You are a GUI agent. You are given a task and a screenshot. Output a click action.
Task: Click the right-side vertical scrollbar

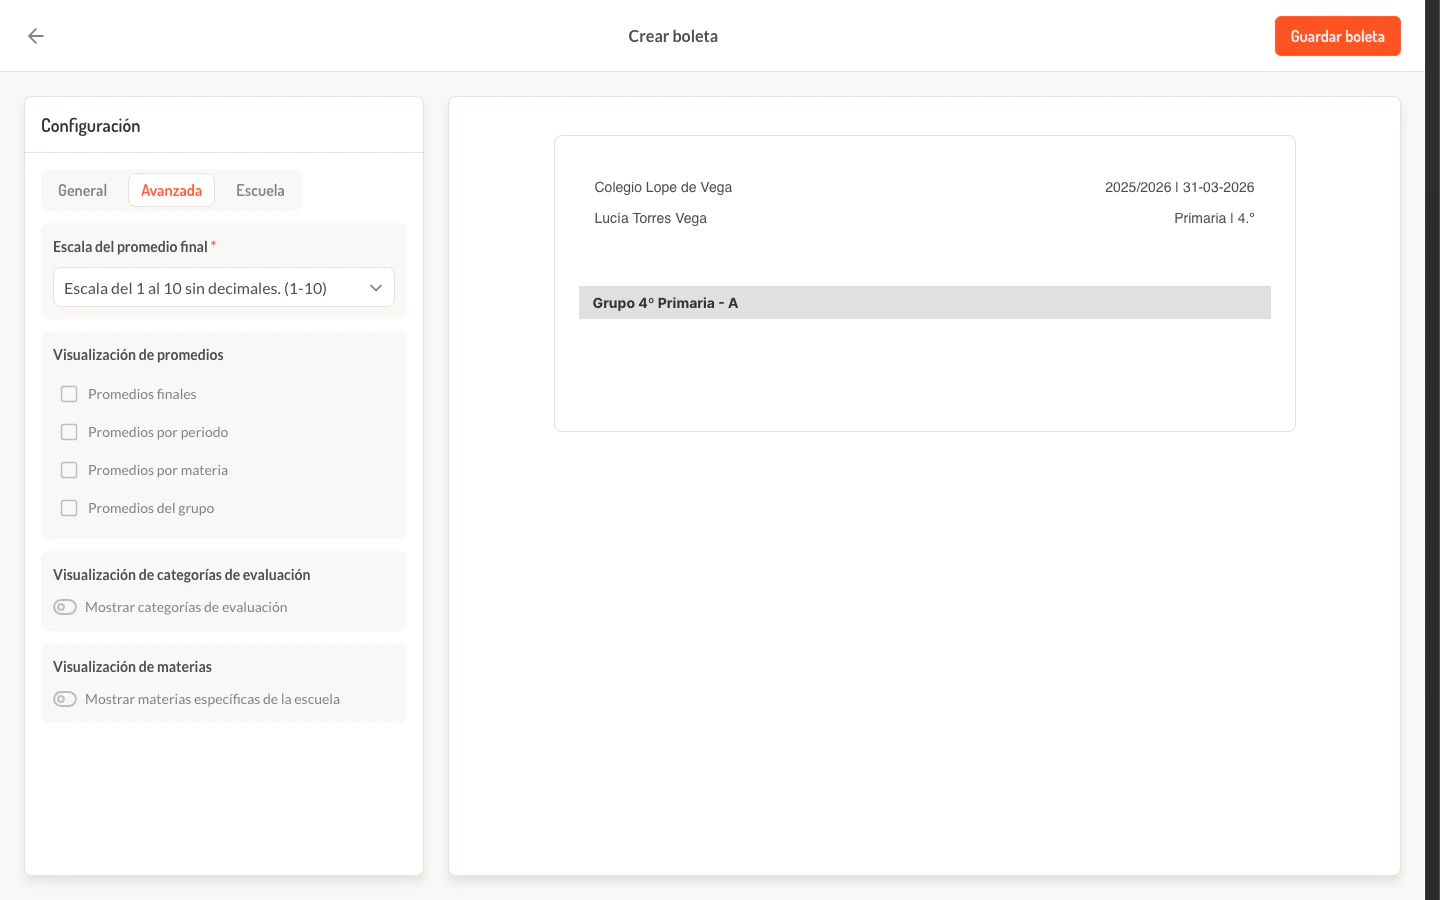pyautogui.click(x=1432, y=450)
